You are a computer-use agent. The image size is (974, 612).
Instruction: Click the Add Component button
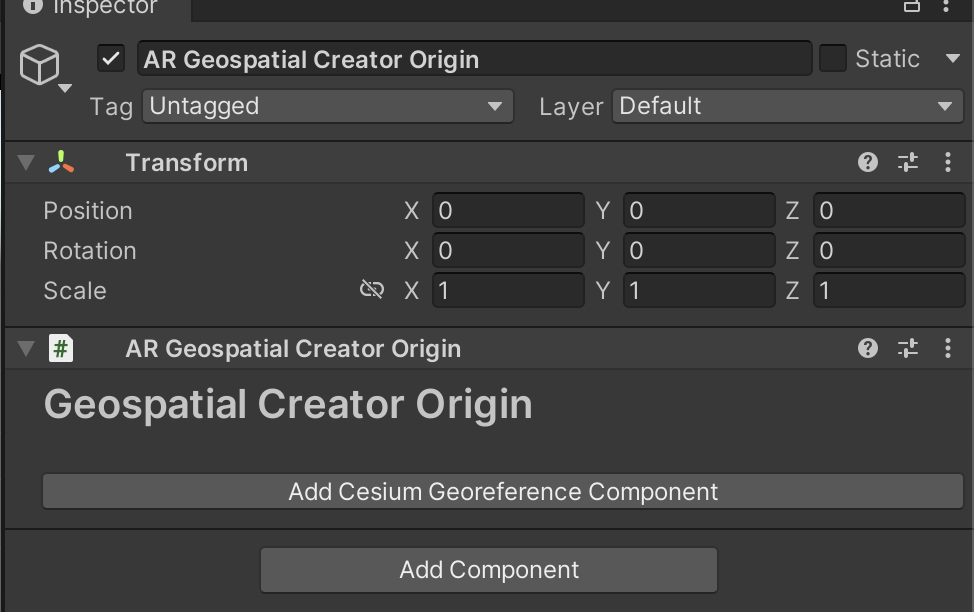[x=488, y=570]
